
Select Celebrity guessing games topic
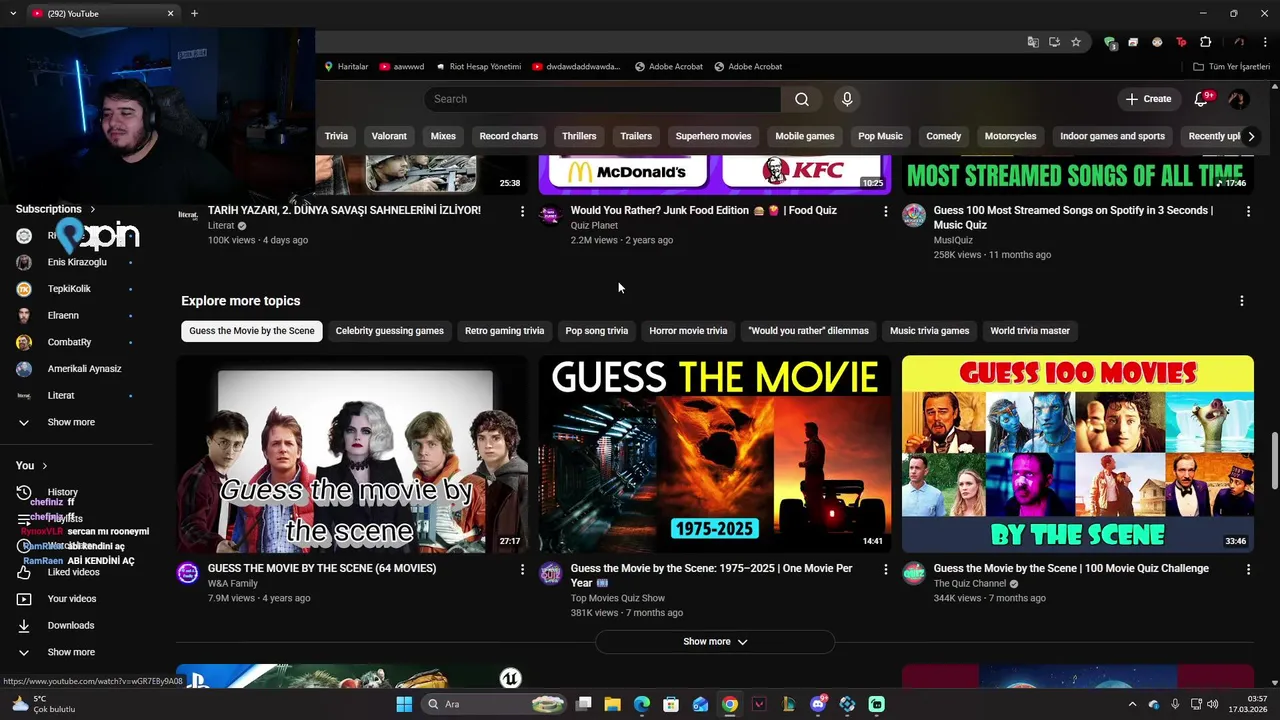tap(389, 331)
